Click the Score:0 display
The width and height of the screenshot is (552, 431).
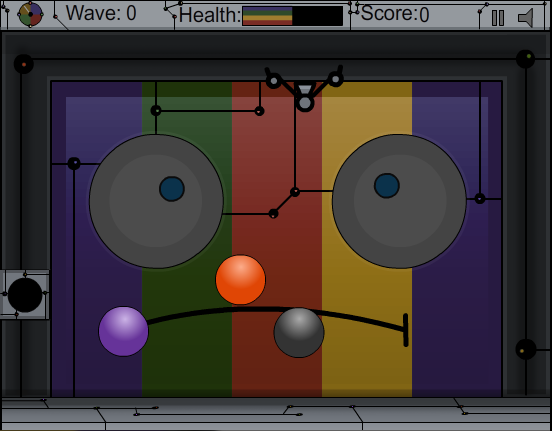pos(395,14)
